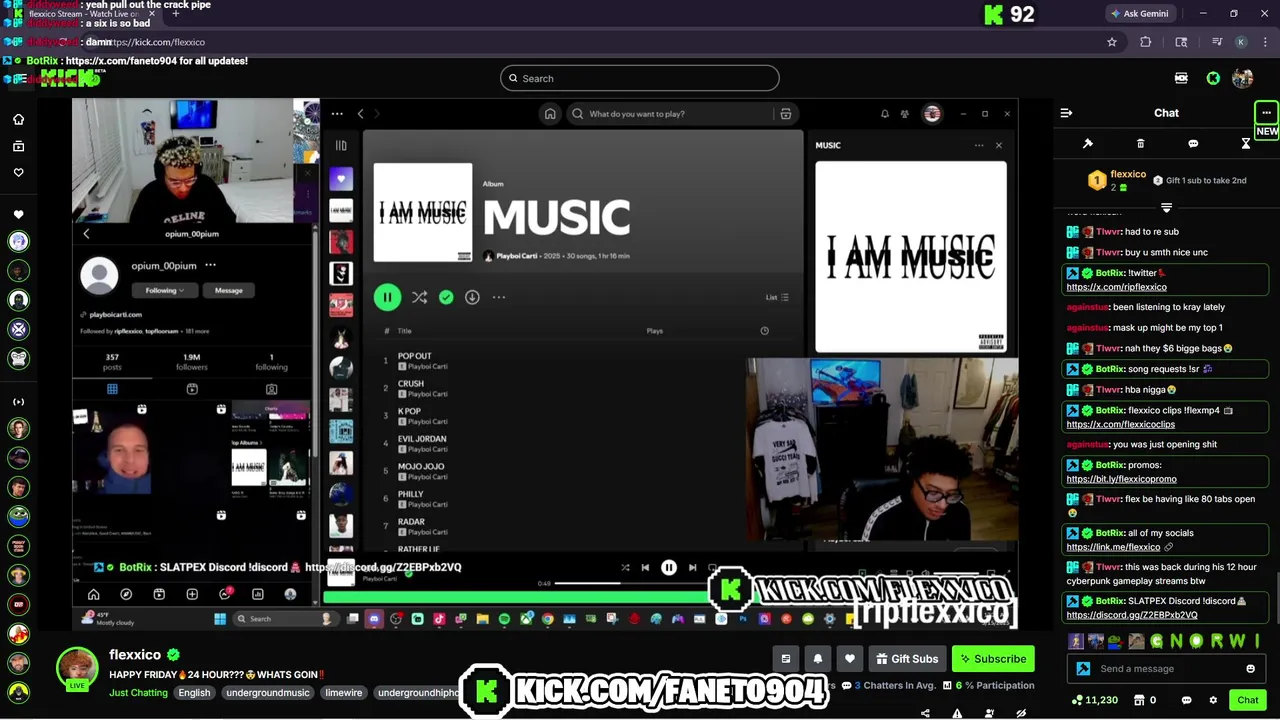This screenshot has height=720, width=1280.
Task: Switch to Instagram tagged tab
Action: (x=271, y=389)
